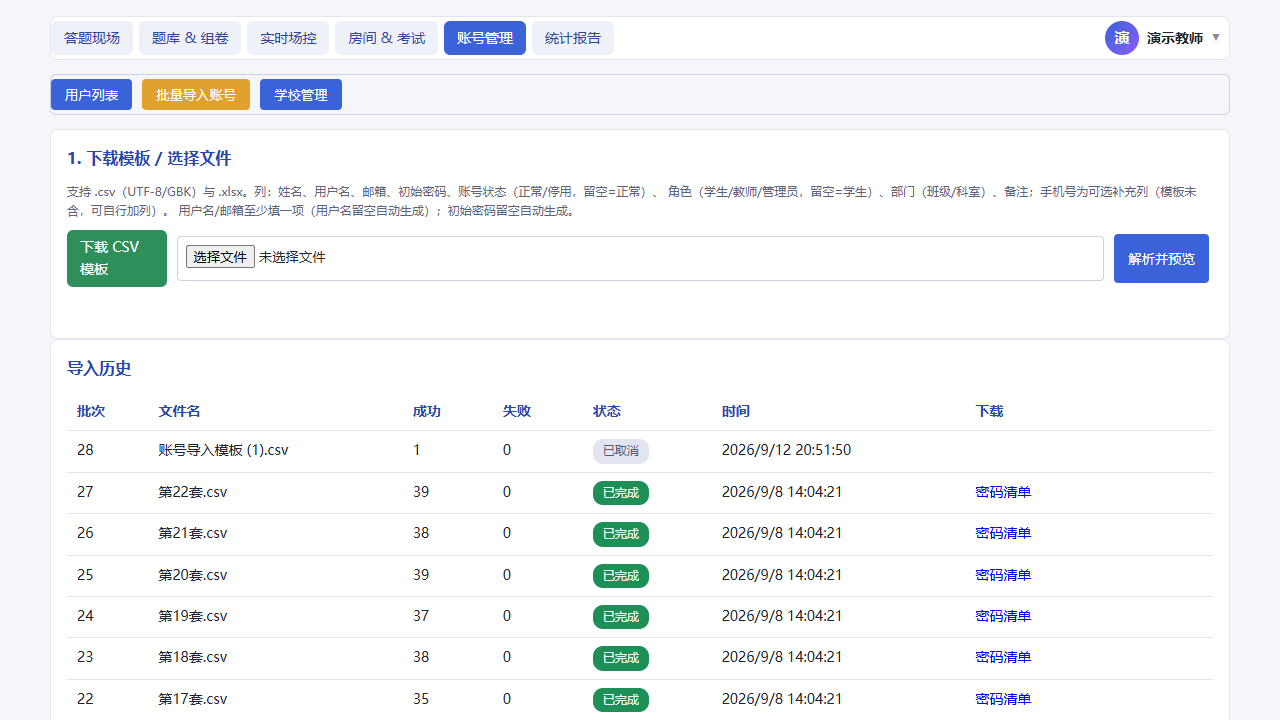Screen dimensions: 1280x720
Task: Select the 批量导入账号 button
Action: coord(196,95)
